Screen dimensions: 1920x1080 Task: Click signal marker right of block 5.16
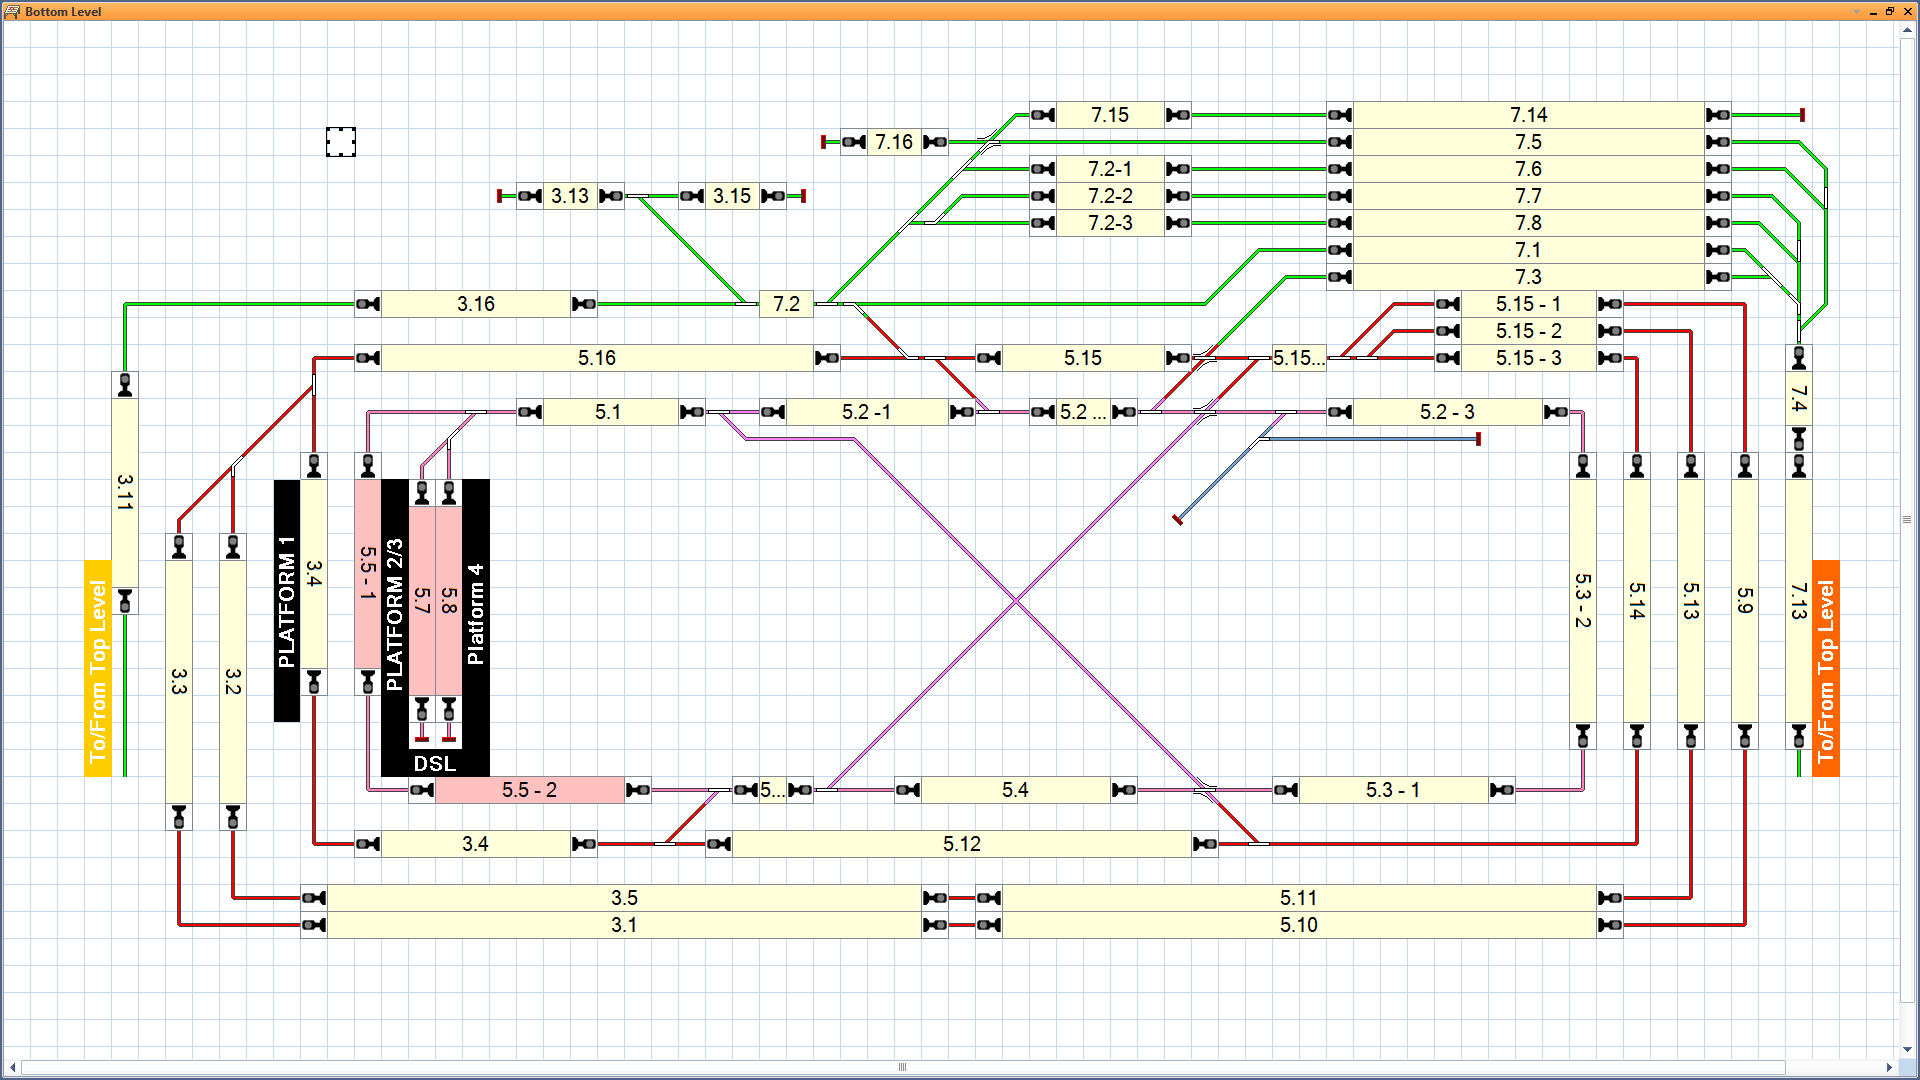click(x=827, y=358)
